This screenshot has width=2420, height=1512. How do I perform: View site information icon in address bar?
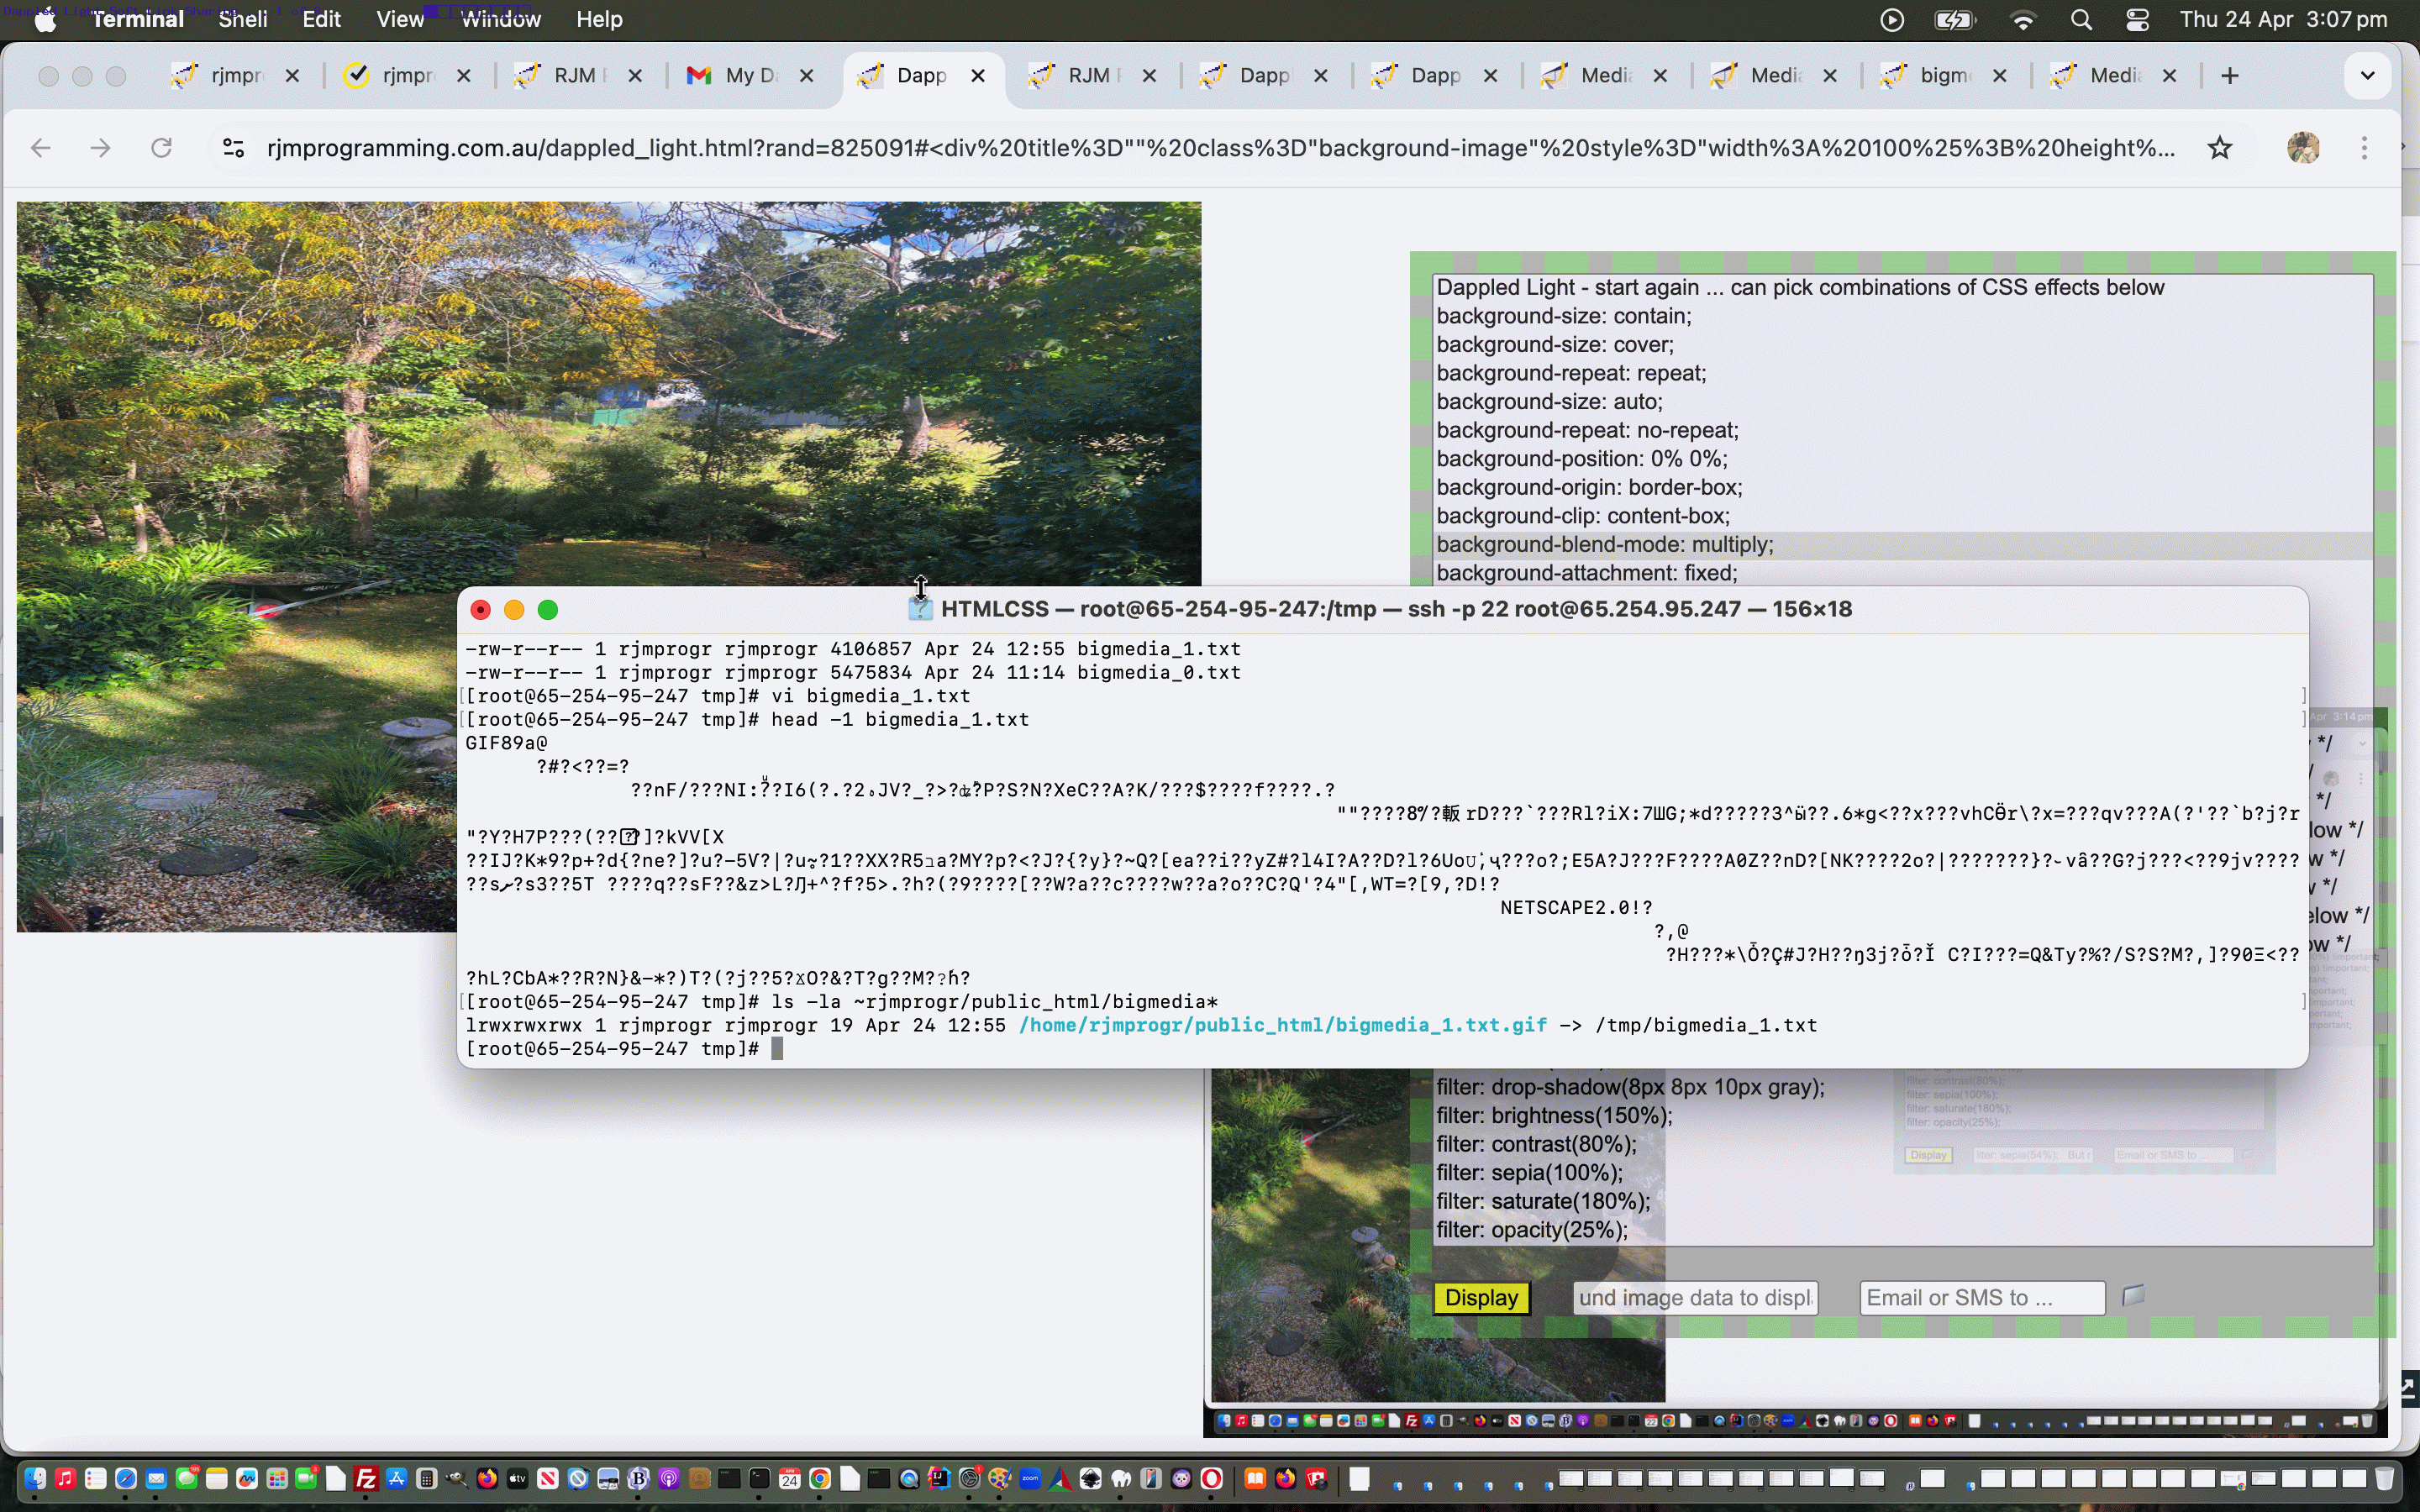[233, 148]
